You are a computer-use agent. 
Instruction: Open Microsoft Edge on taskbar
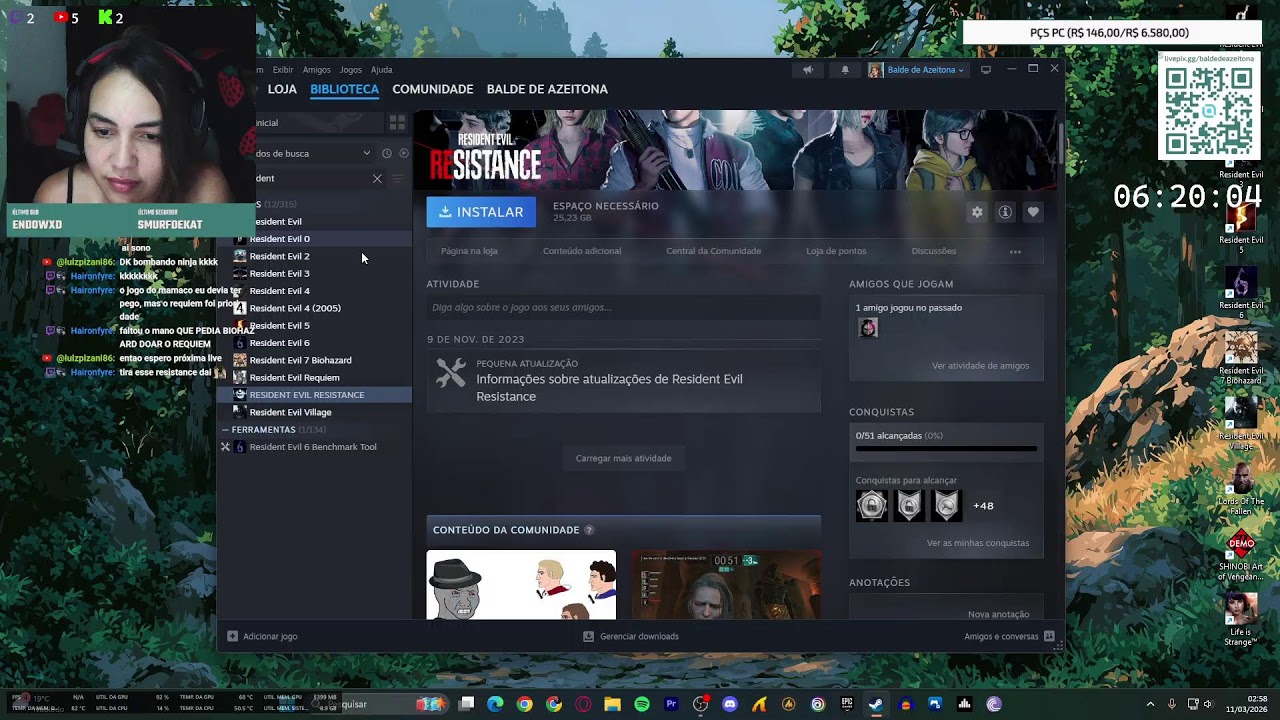(x=495, y=704)
